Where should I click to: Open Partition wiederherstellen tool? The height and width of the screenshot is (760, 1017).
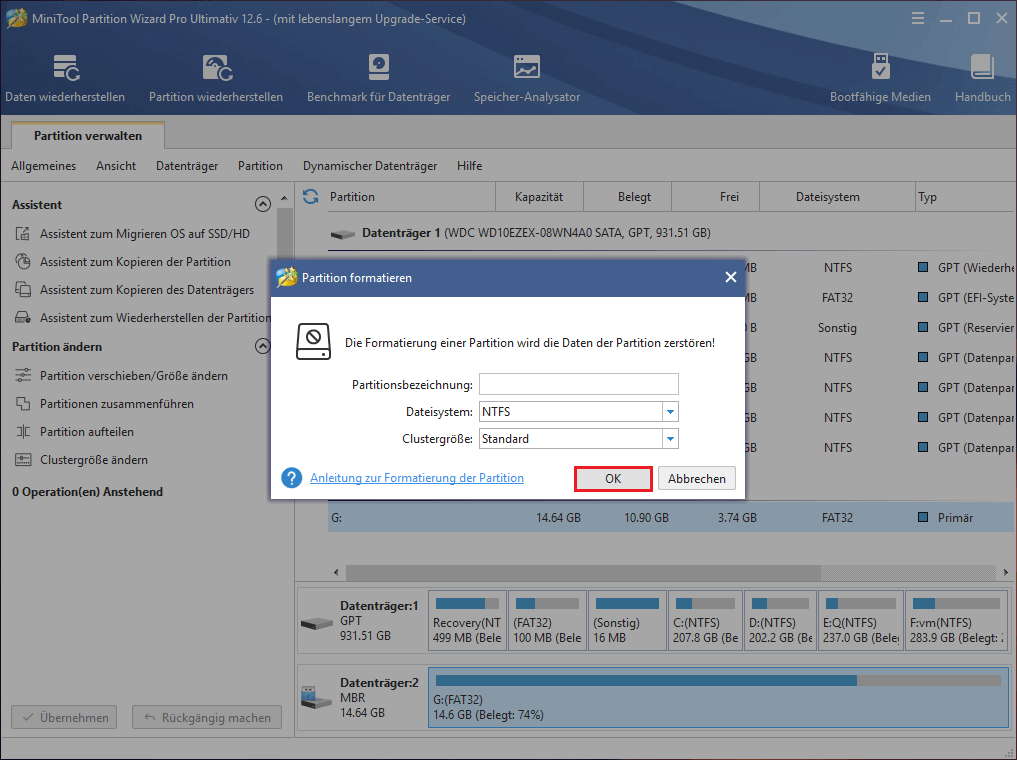216,78
